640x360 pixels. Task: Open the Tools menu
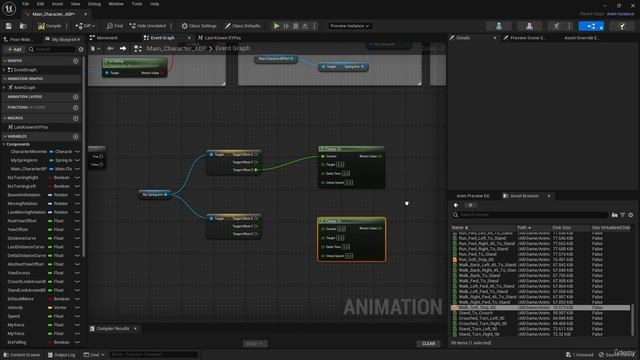(137, 4)
